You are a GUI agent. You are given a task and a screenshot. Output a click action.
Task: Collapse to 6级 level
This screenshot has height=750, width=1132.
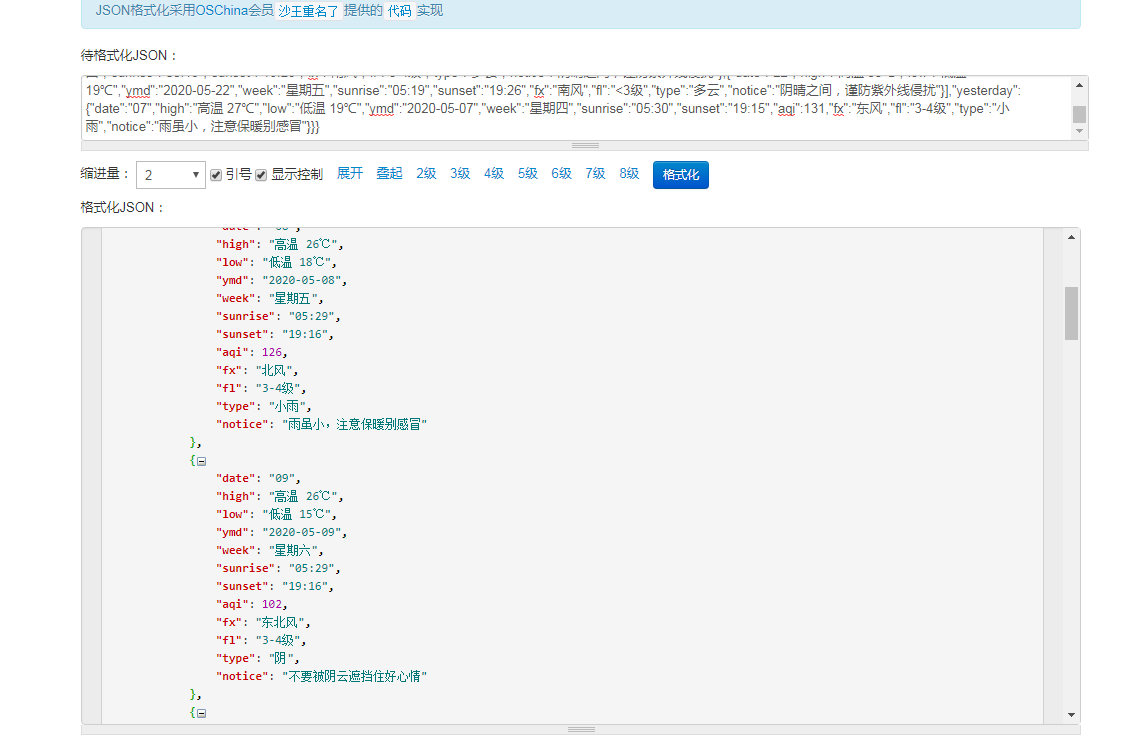[562, 173]
